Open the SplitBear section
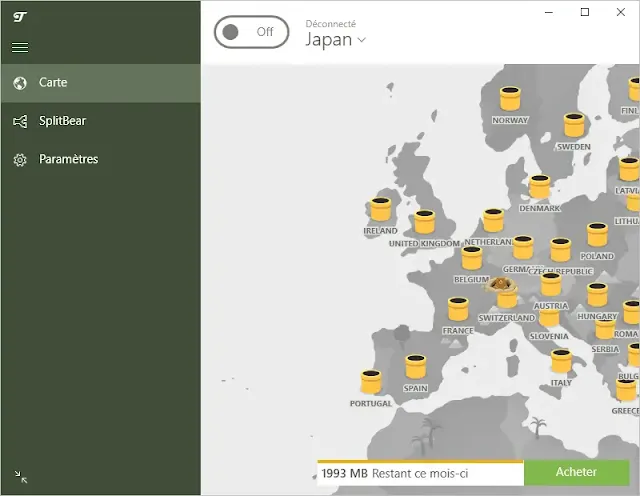Screen dimensions: 640x496 coord(101,121)
